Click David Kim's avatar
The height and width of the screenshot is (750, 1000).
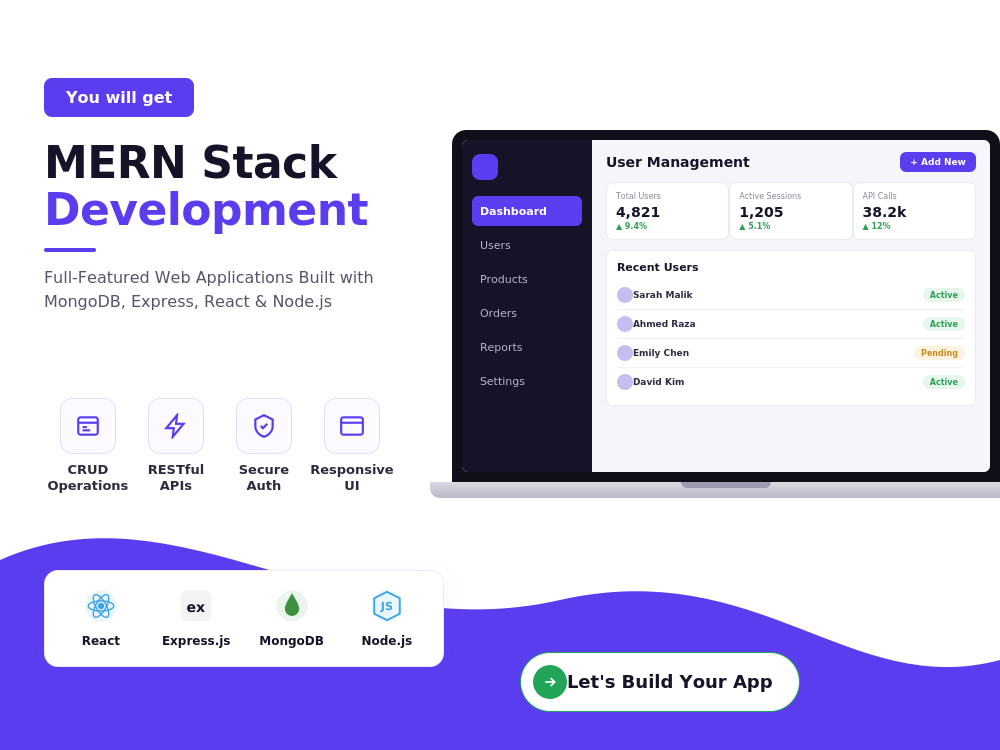[x=624, y=382]
